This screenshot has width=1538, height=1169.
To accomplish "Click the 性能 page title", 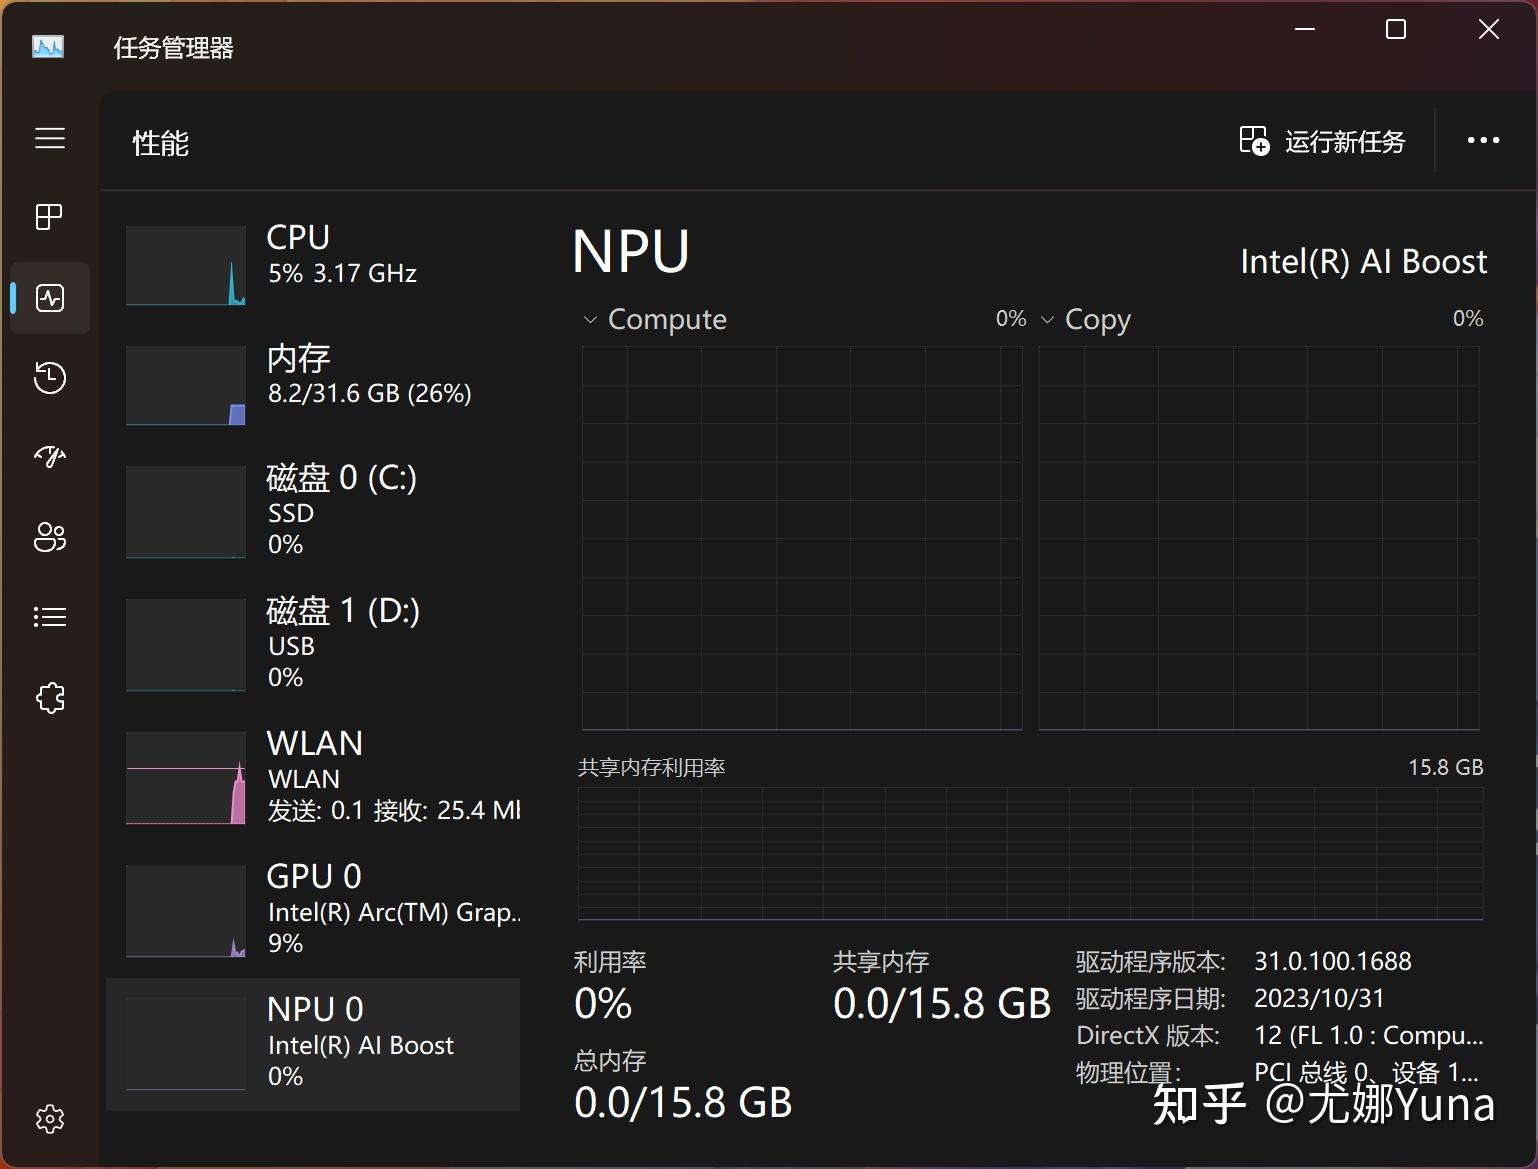I will tap(160, 143).
